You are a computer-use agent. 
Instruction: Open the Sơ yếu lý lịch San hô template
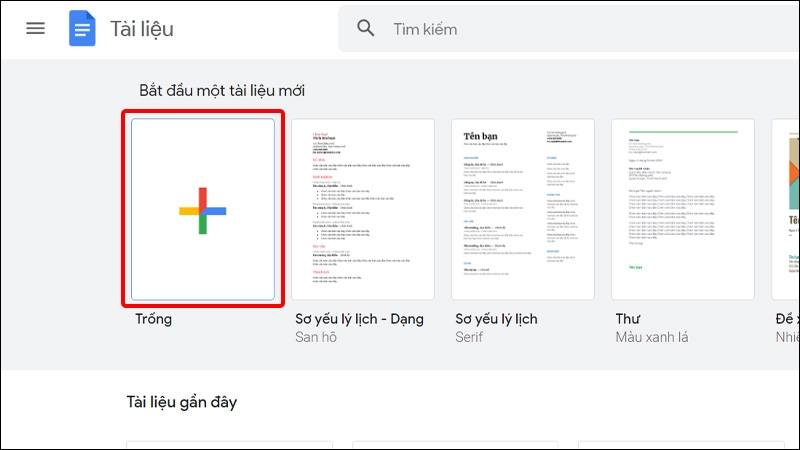click(363, 209)
